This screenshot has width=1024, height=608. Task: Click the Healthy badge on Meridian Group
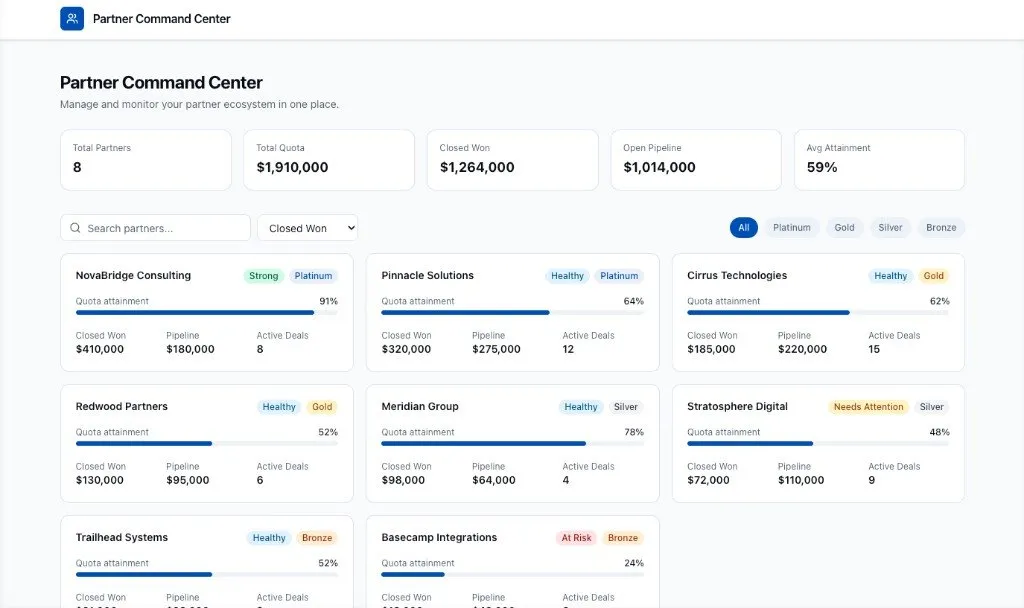(x=581, y=407)
